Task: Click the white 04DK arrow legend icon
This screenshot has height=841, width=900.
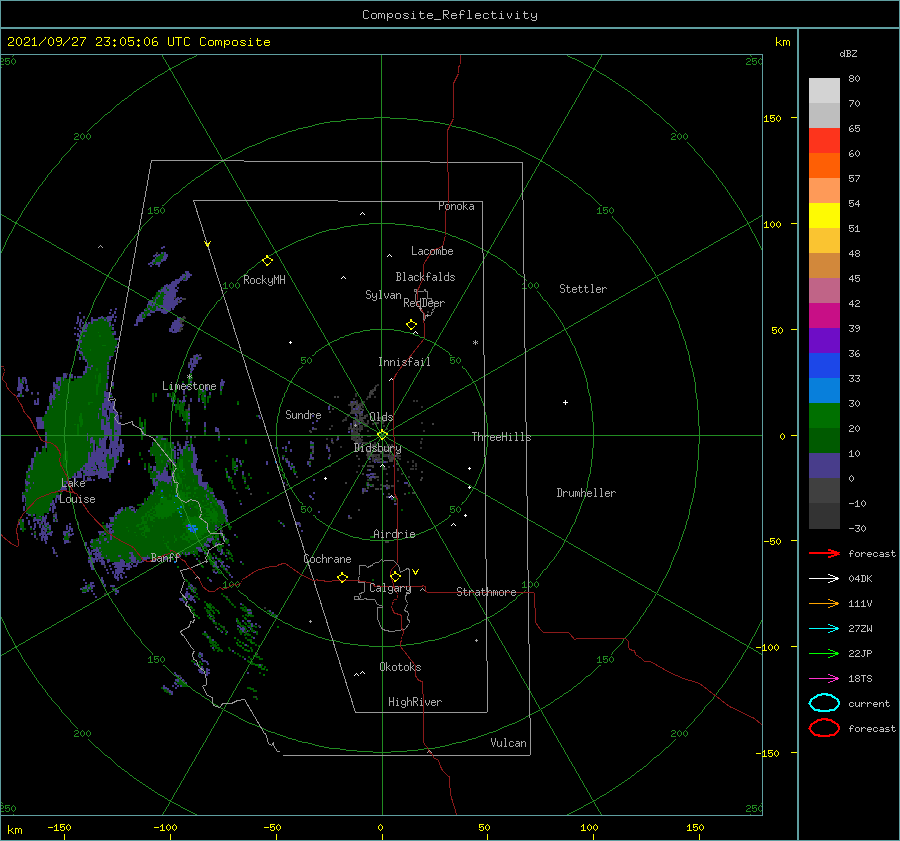Action: pyautogui.click(x=824, y=578)
